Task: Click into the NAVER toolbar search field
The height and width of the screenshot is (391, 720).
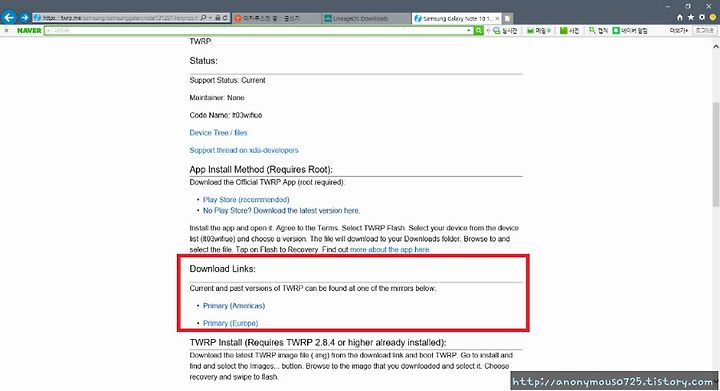Action: pos(255,31)
